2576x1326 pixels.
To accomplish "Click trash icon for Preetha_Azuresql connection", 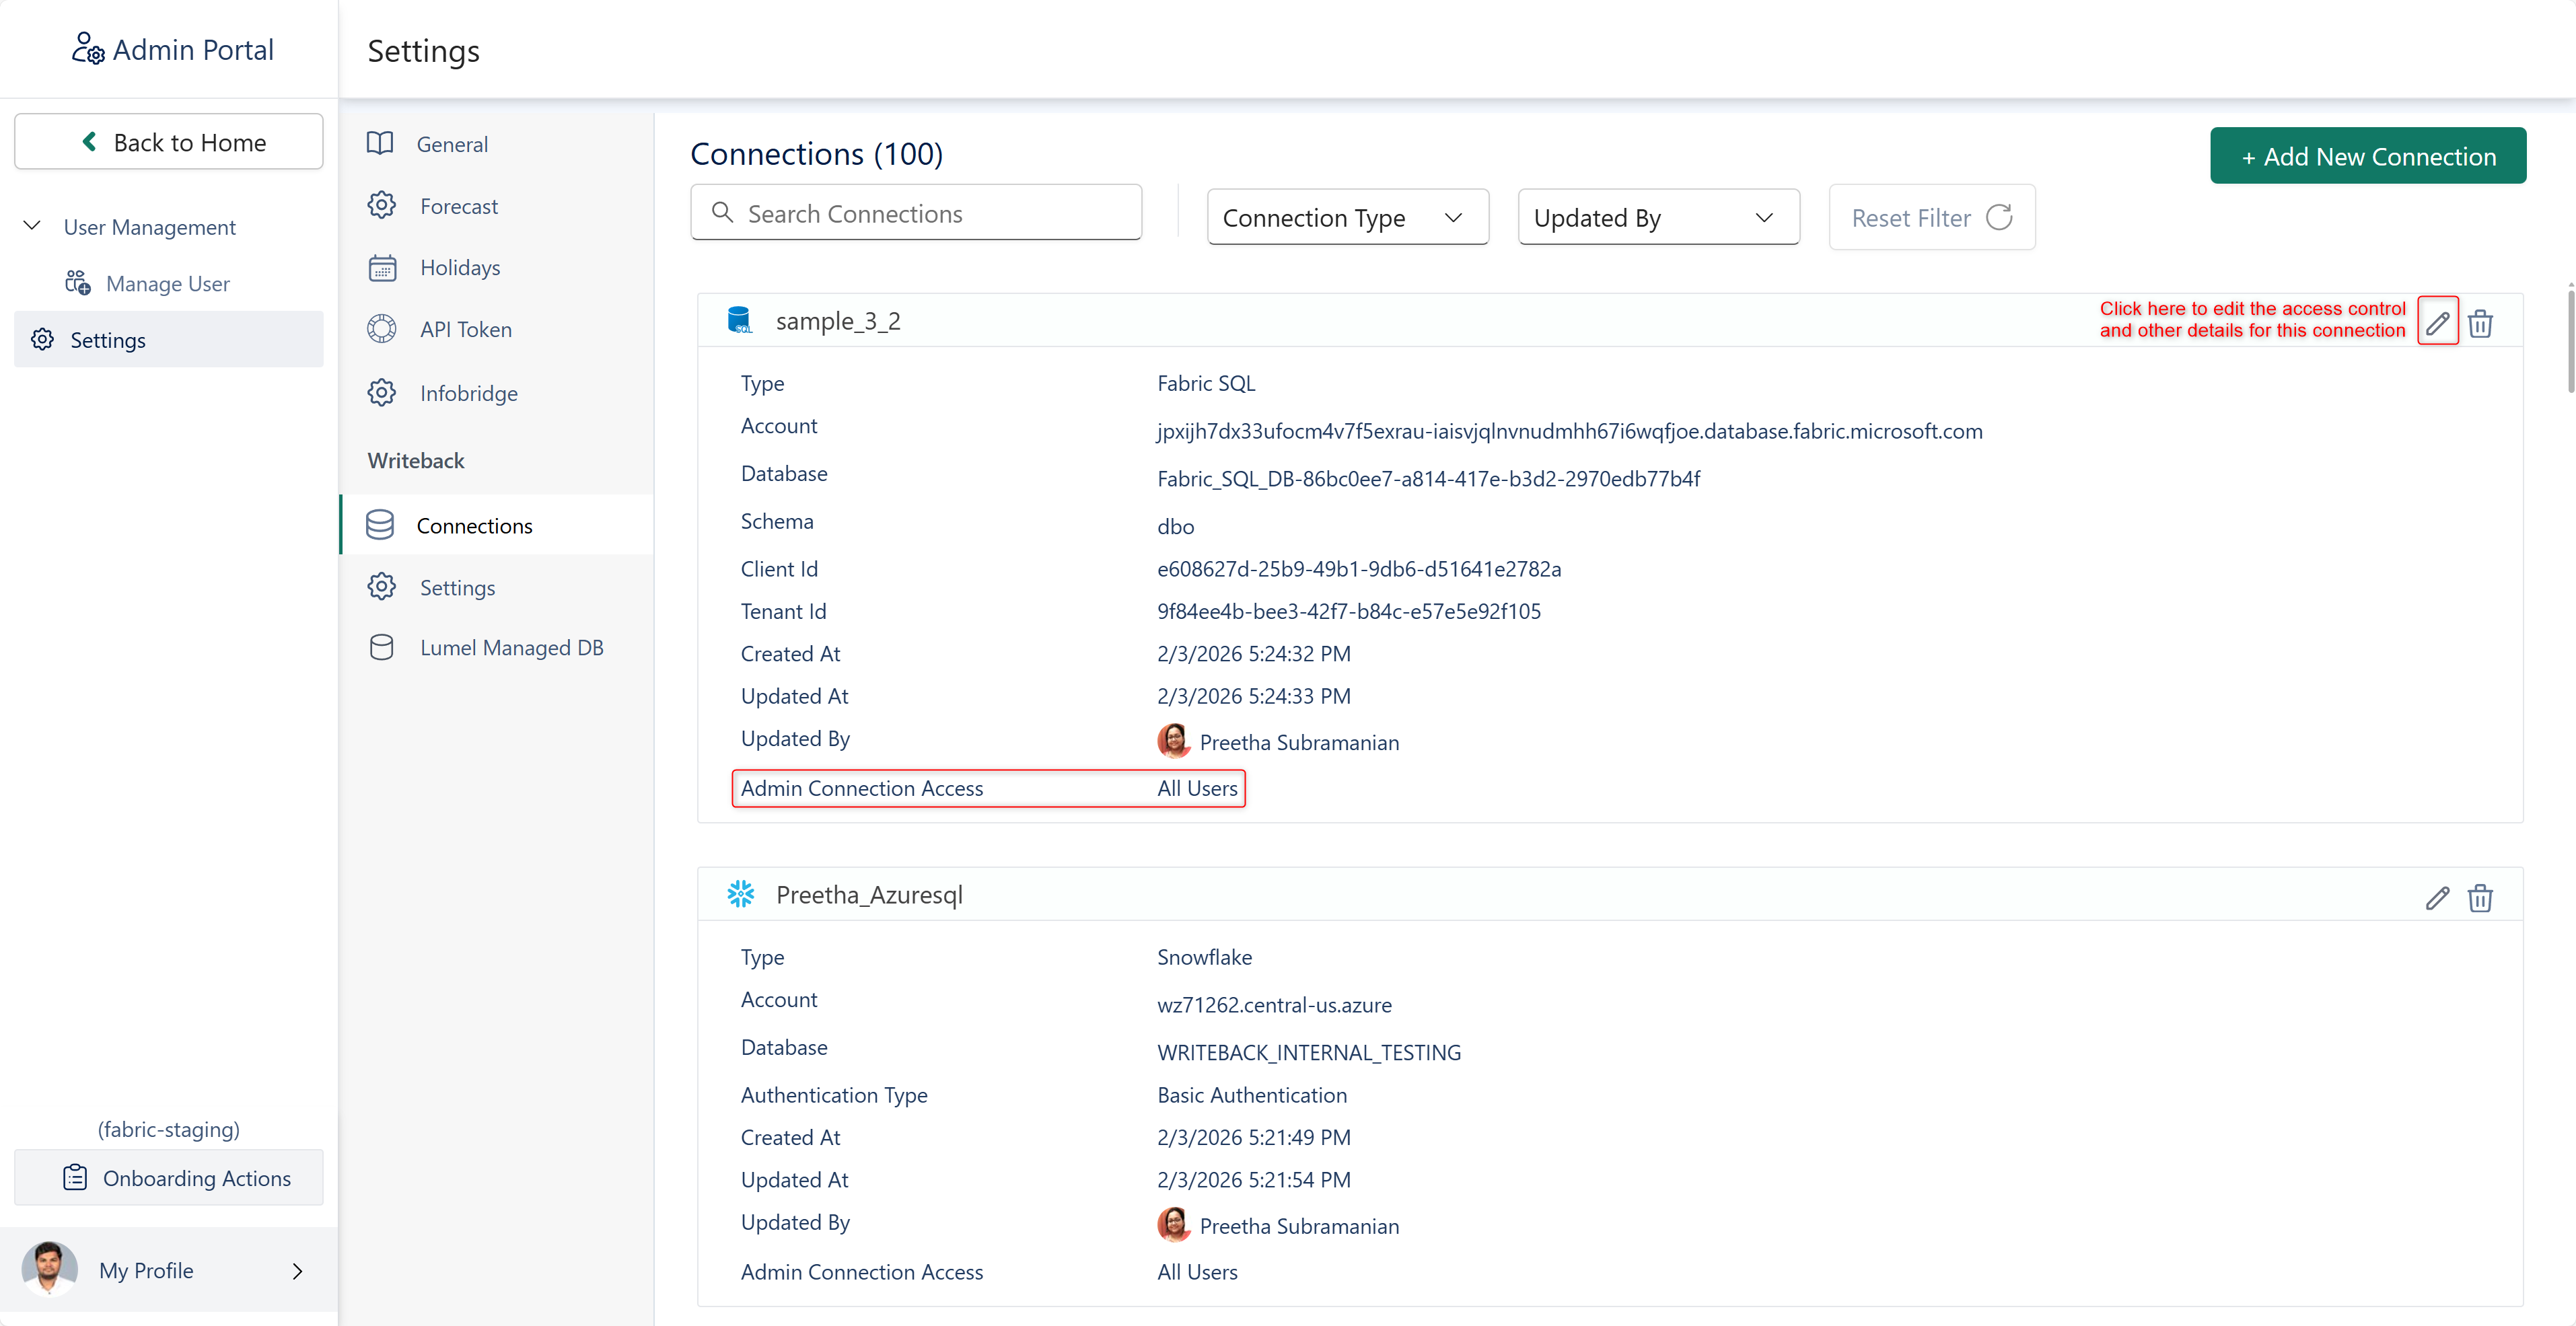I will point(2480,897).
